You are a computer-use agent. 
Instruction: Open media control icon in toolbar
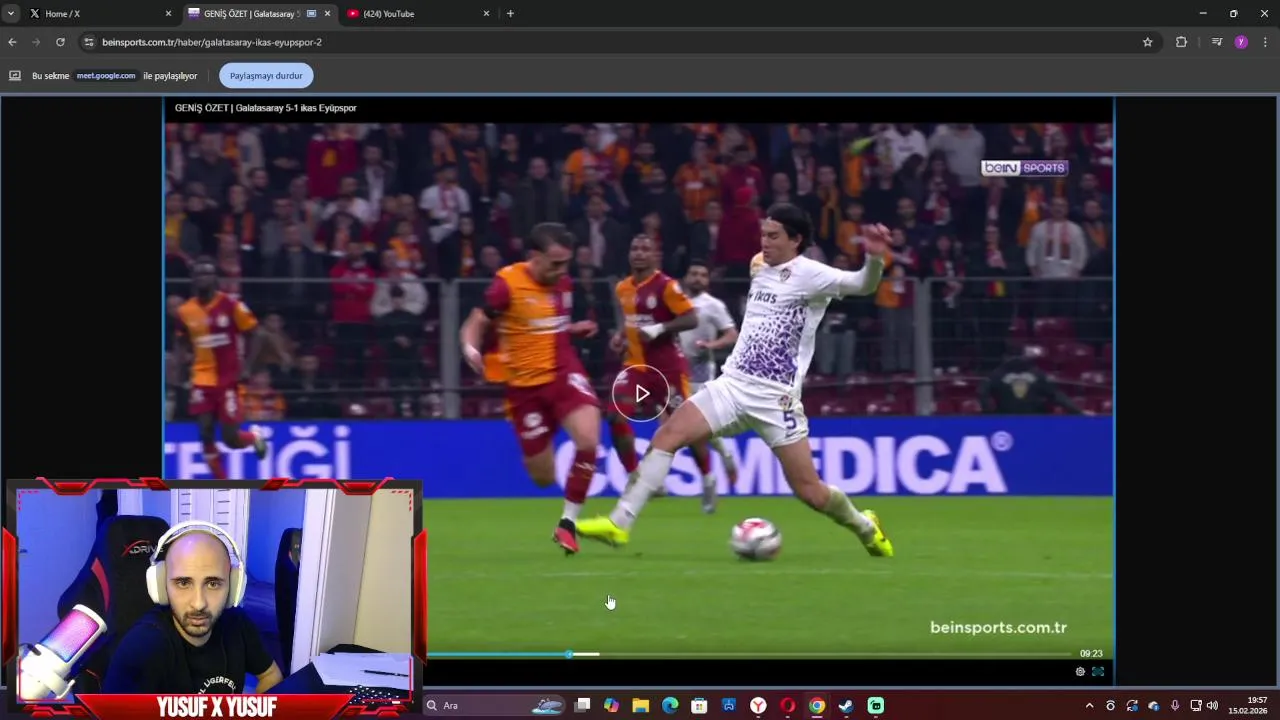(x=1216, y=42)
